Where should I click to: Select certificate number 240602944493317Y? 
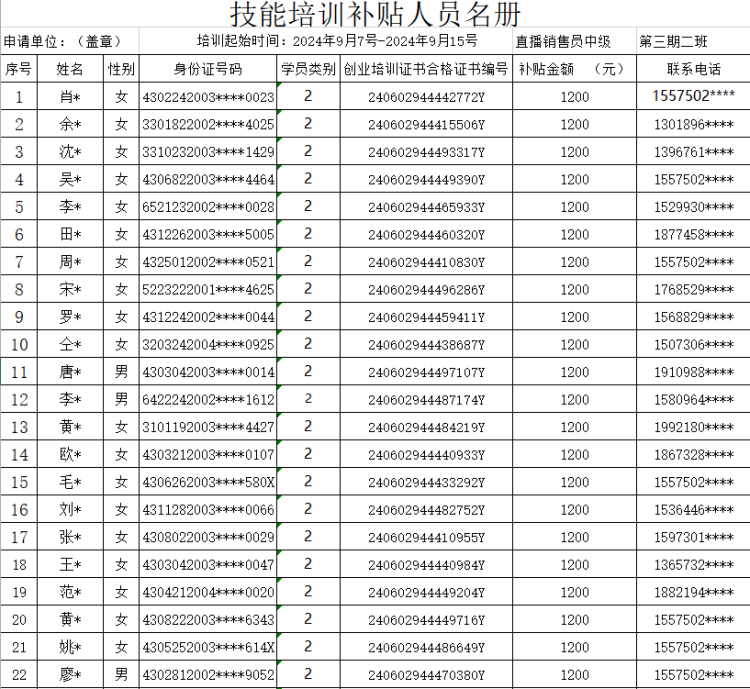(x=426, y=152)
